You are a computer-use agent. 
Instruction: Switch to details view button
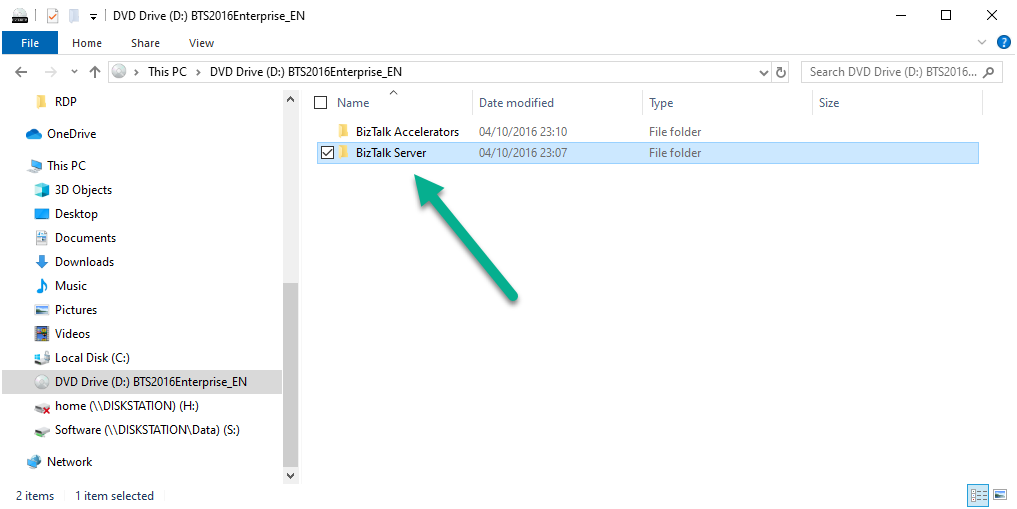[x=978, y=495]
